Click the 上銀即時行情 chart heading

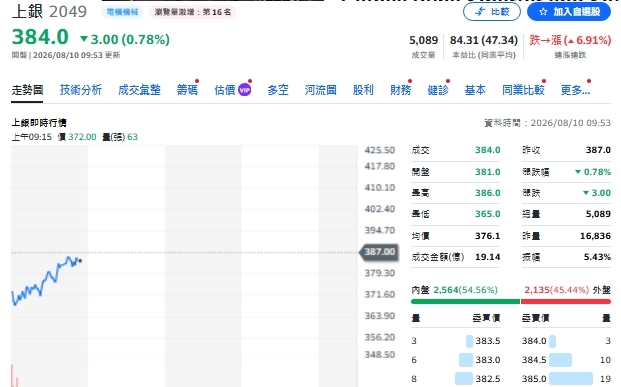click(39, 123)
